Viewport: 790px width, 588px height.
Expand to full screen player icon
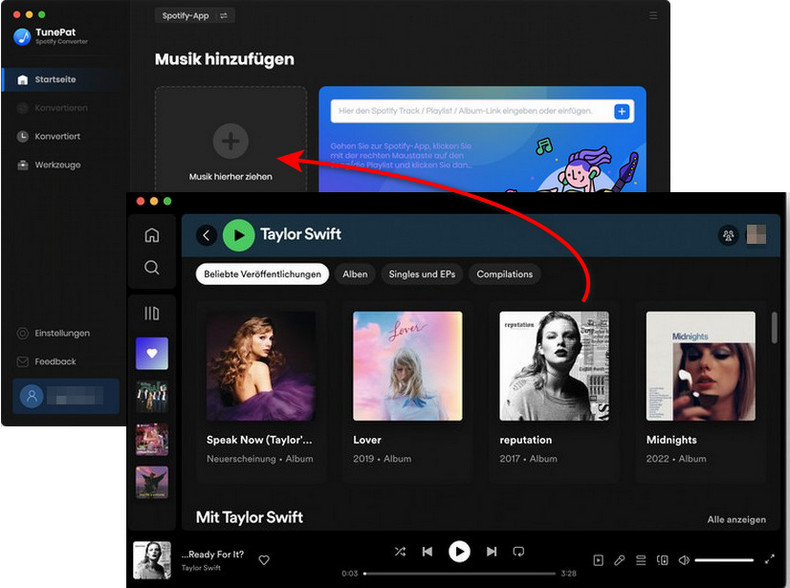769,559
